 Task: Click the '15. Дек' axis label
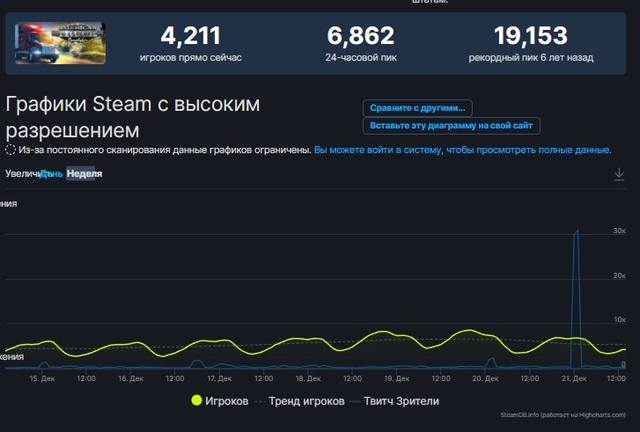click(42, 379)
